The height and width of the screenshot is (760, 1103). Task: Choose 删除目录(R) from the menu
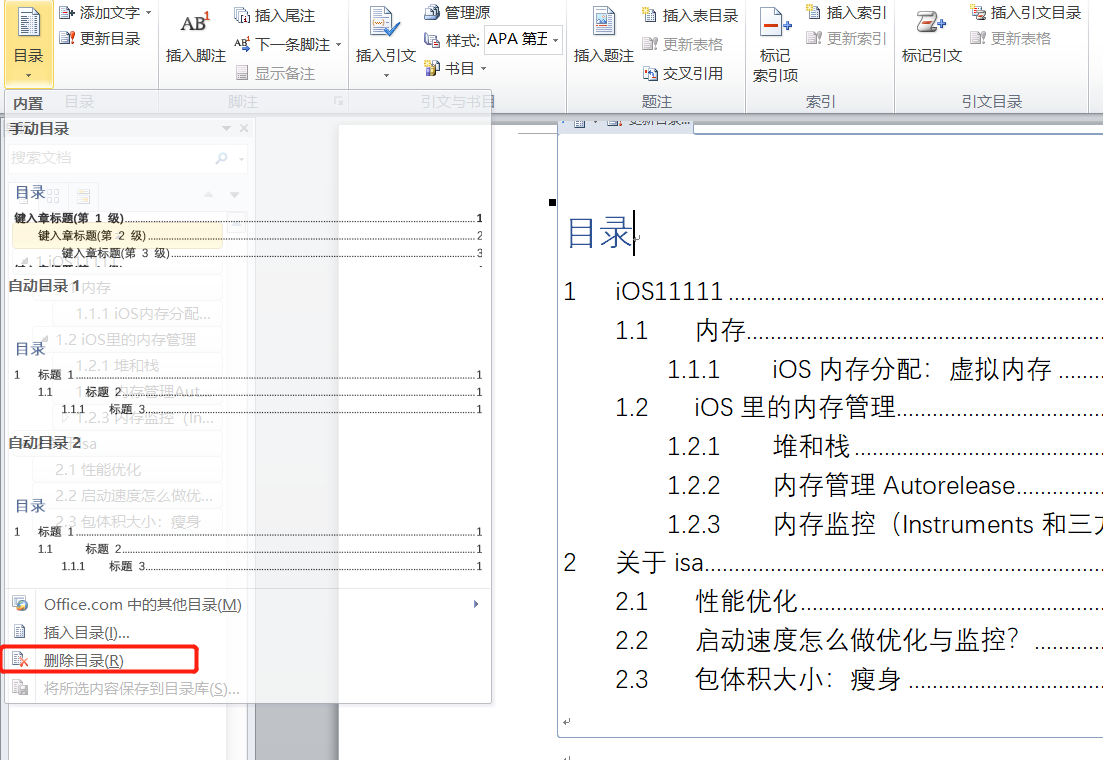pos(84,661)
